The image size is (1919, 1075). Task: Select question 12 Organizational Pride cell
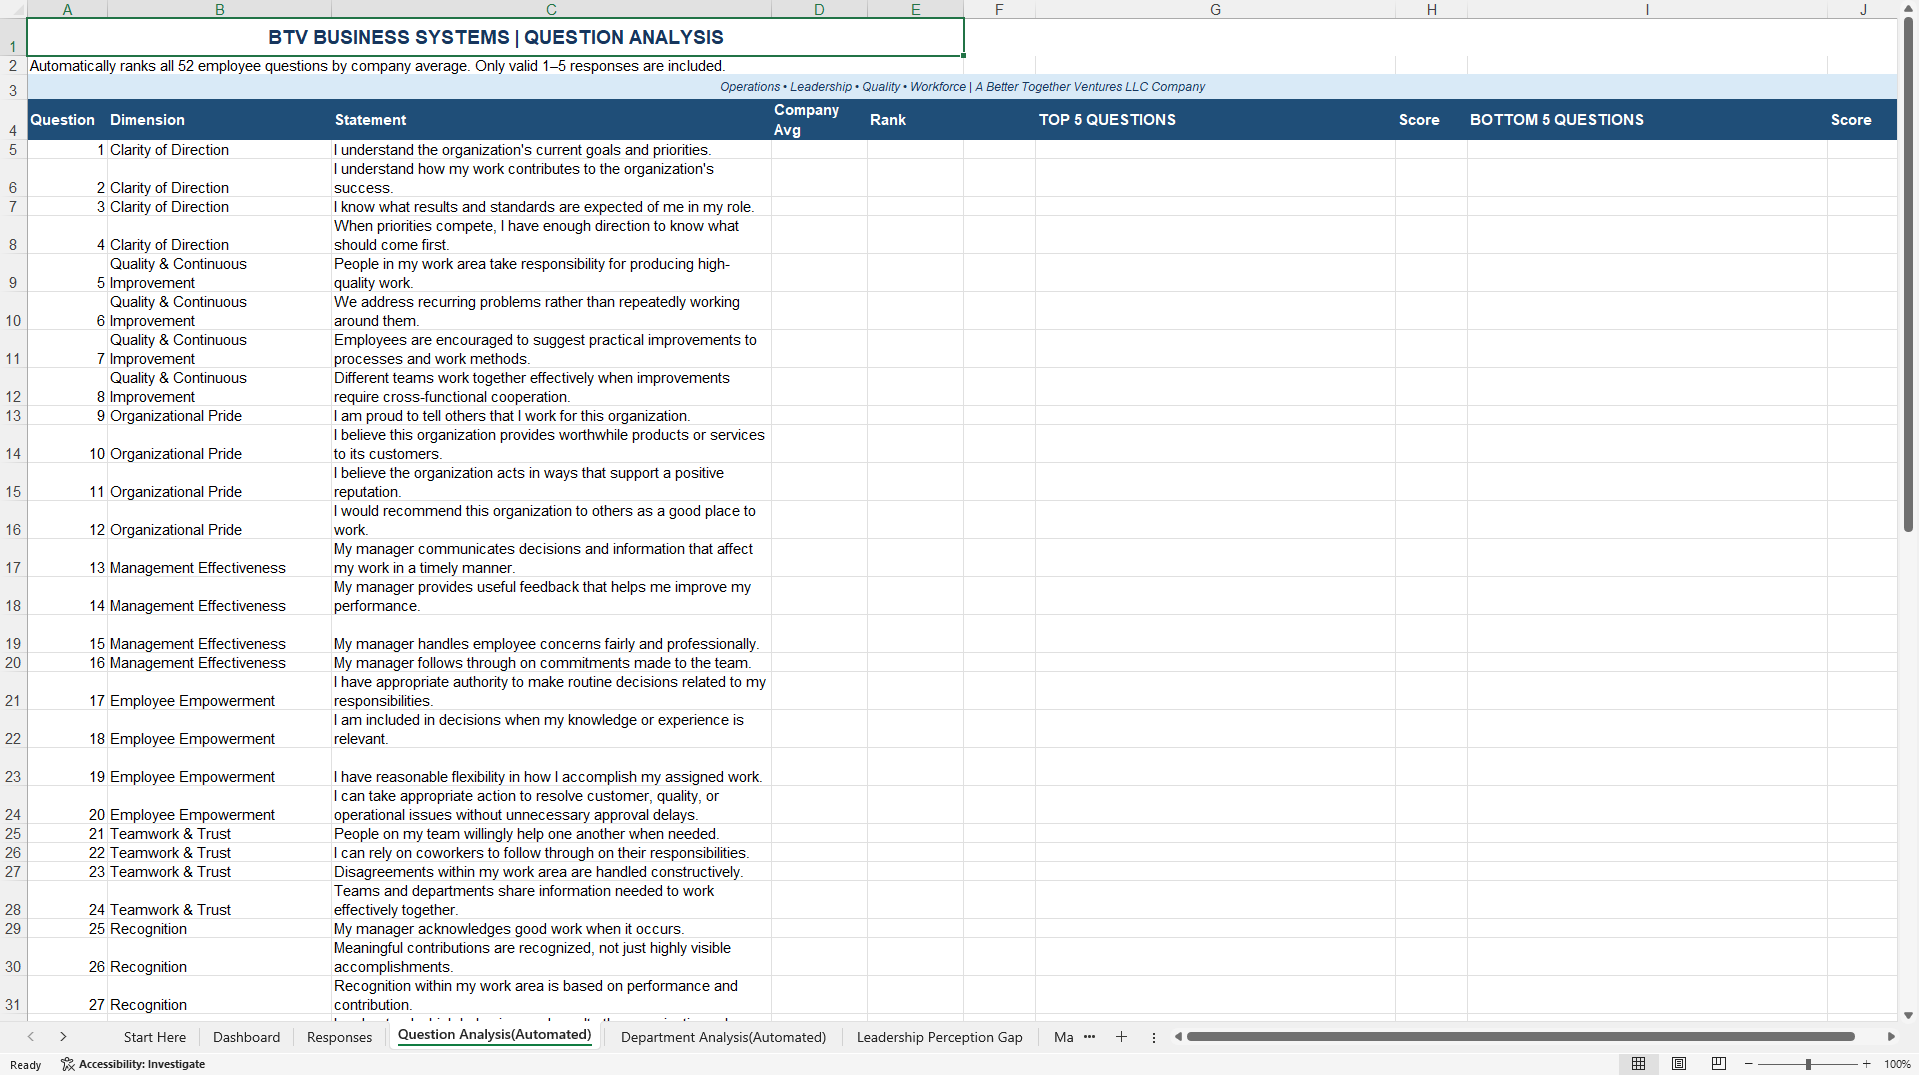219,520
